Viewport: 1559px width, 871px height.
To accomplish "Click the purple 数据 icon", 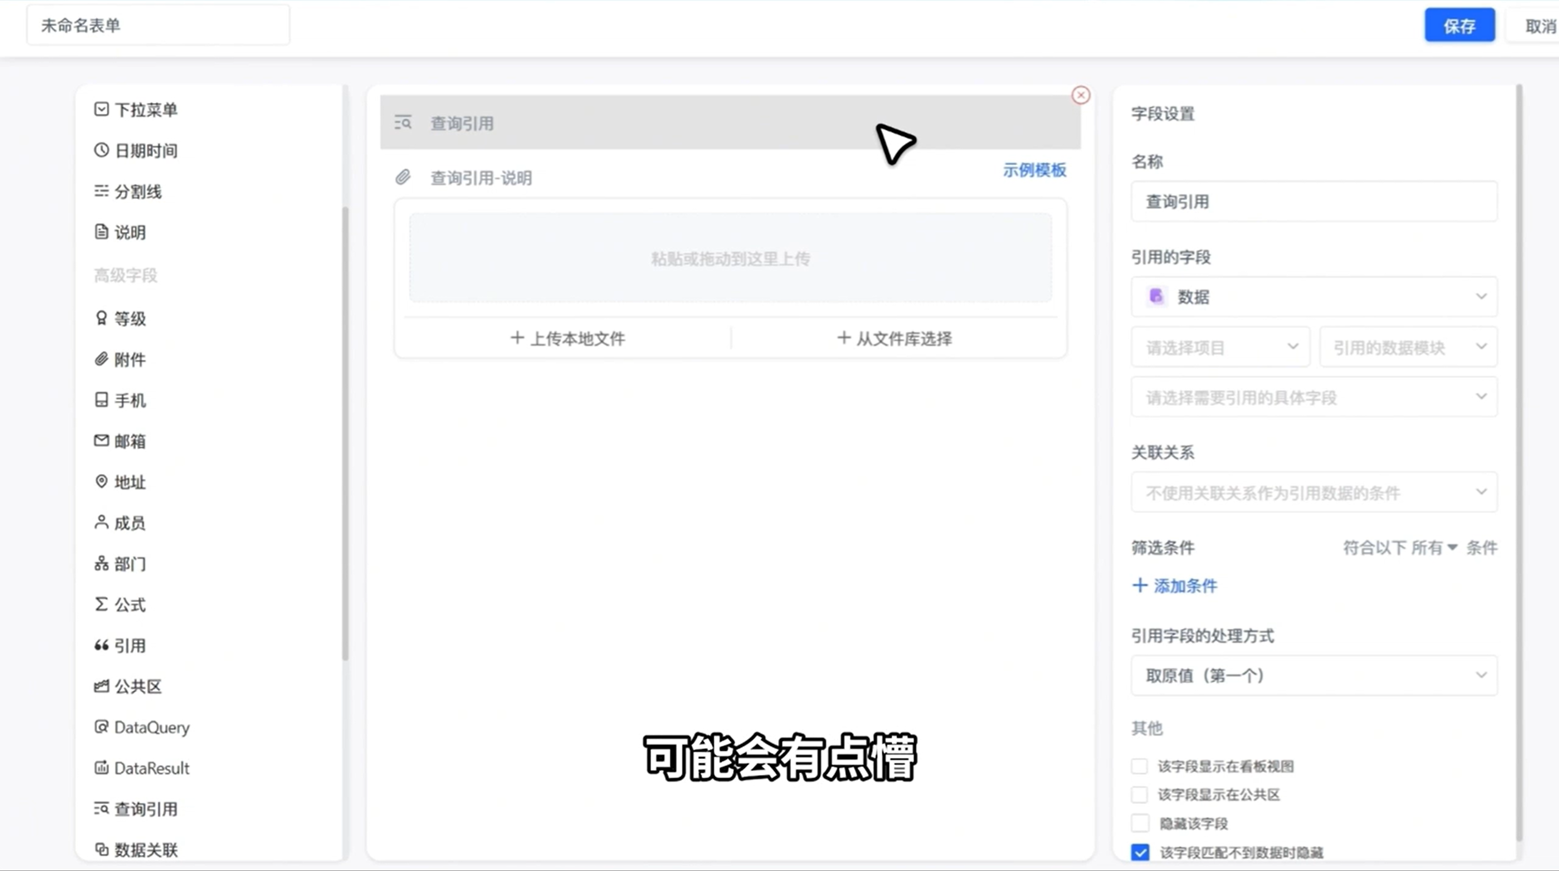I will 1157,297.
